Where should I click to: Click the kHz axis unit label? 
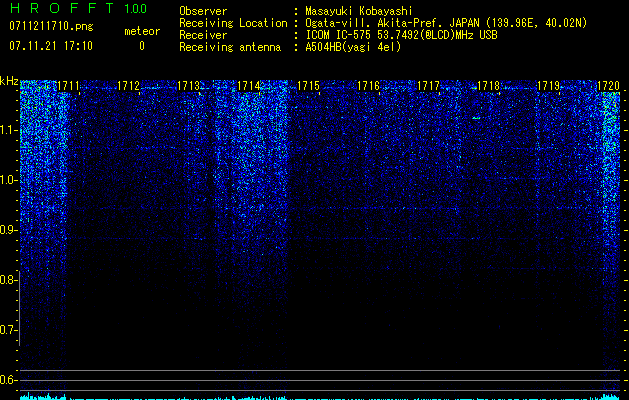point(9,82)
